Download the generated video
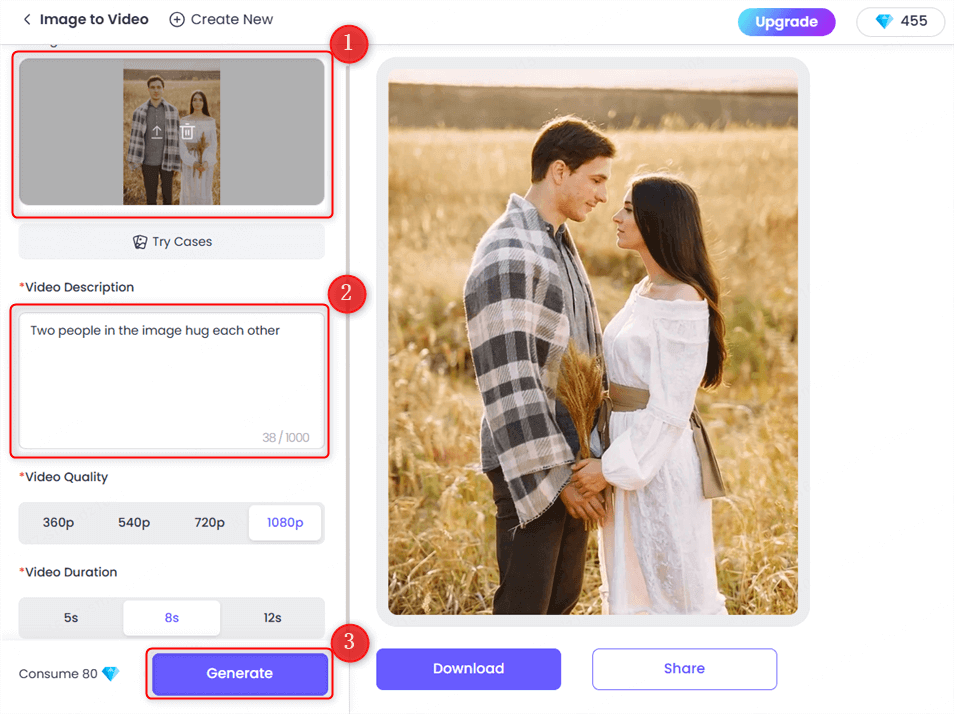This screenshot has width=954, height=714. [x=468, y=669]
